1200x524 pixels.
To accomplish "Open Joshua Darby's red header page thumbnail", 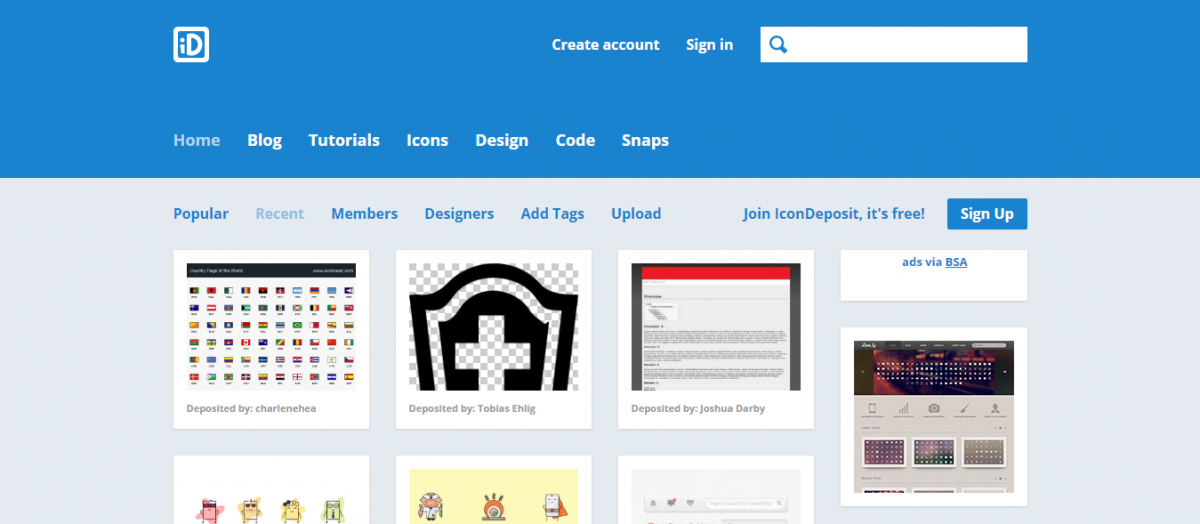I will click(x=716, y=327).
